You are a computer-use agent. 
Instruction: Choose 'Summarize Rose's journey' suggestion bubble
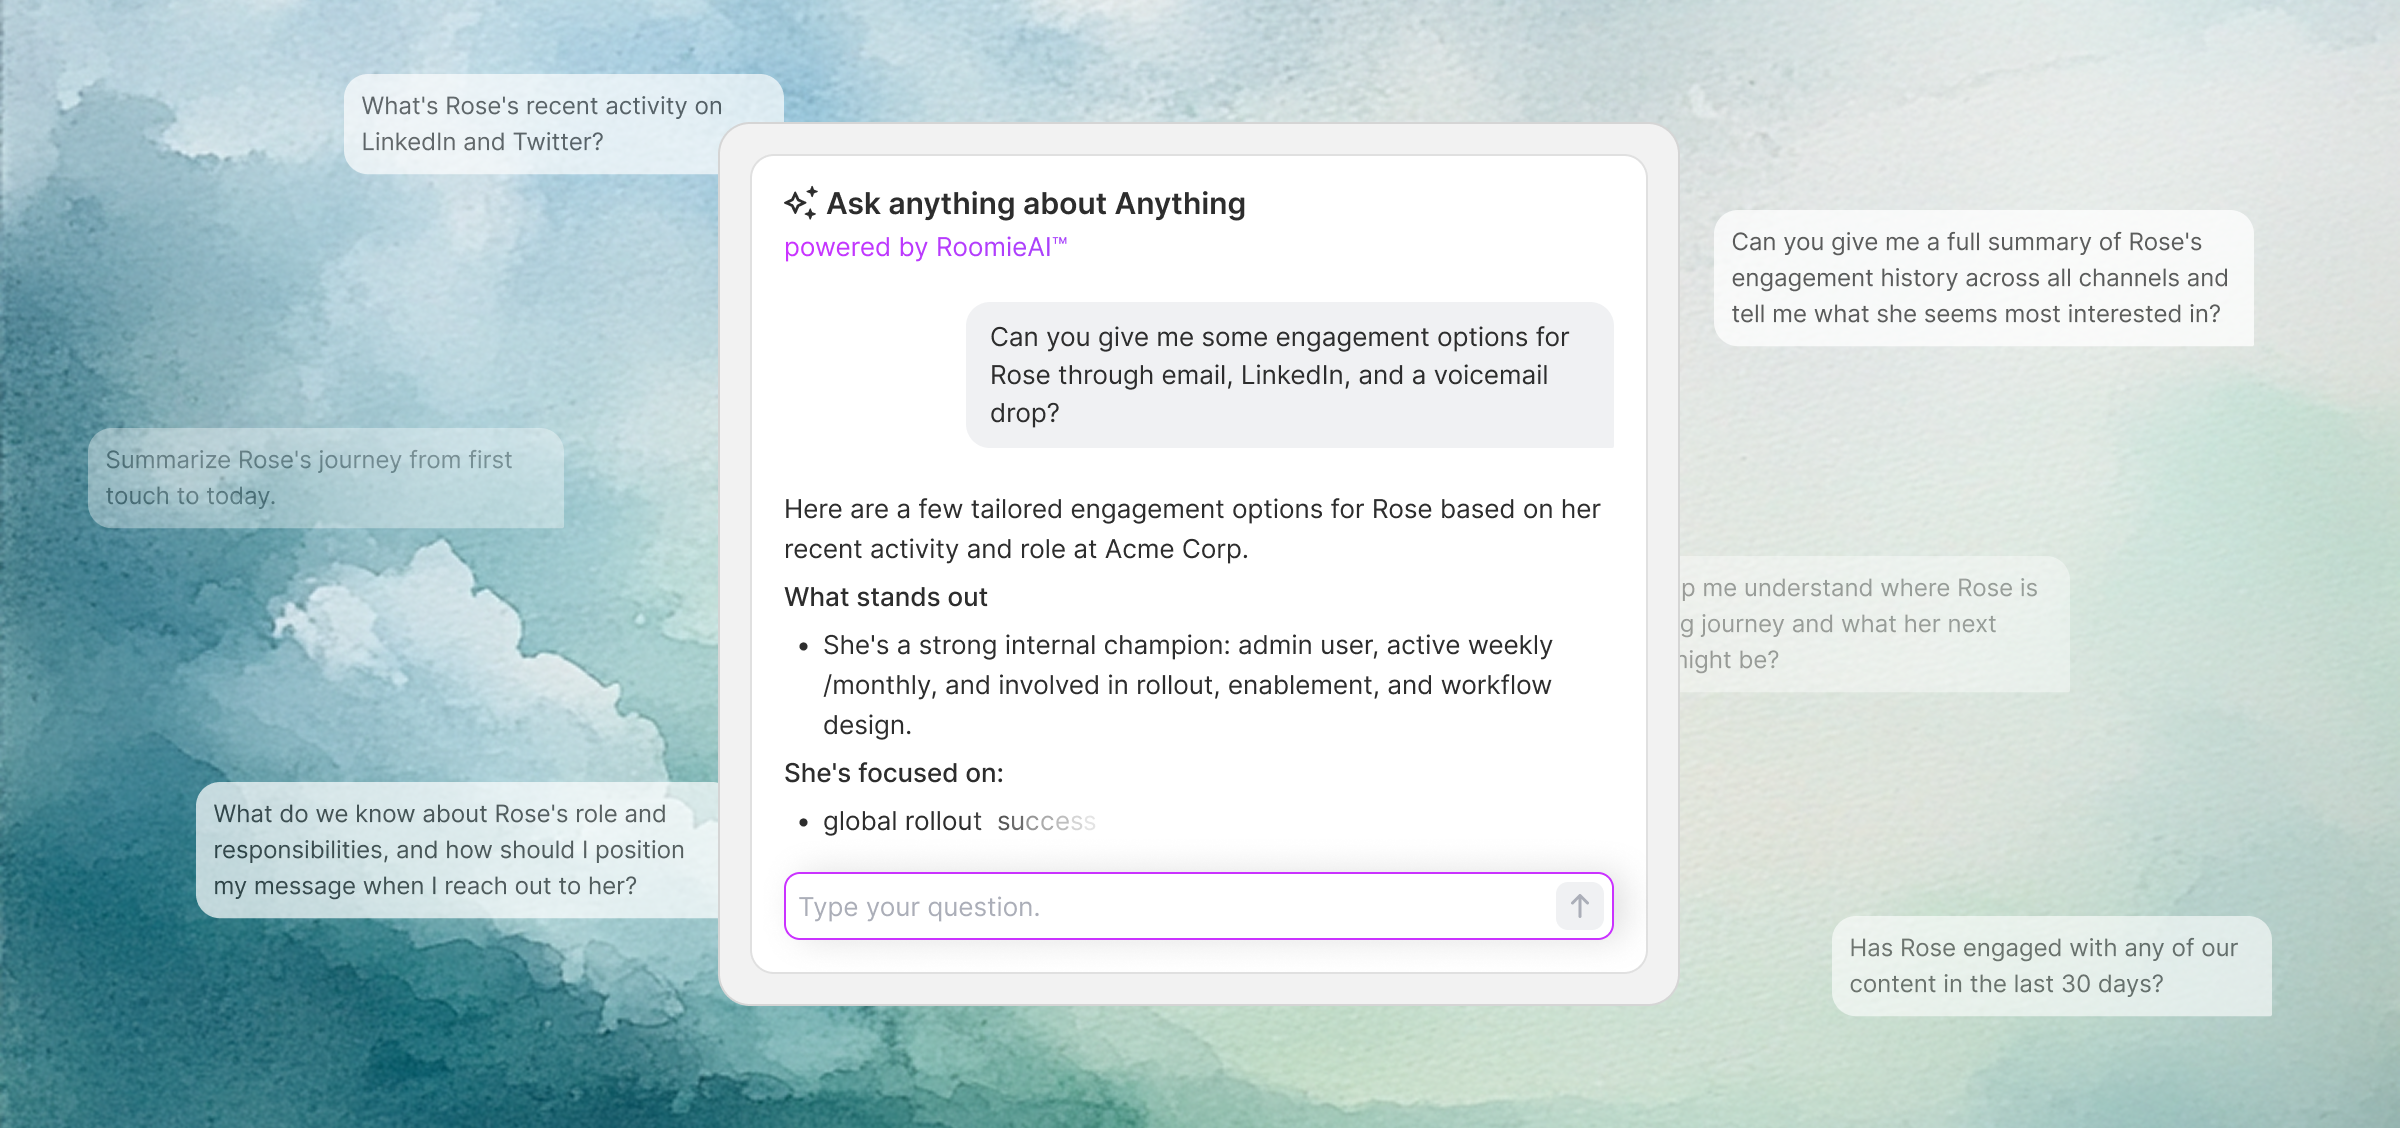point(325,478)
